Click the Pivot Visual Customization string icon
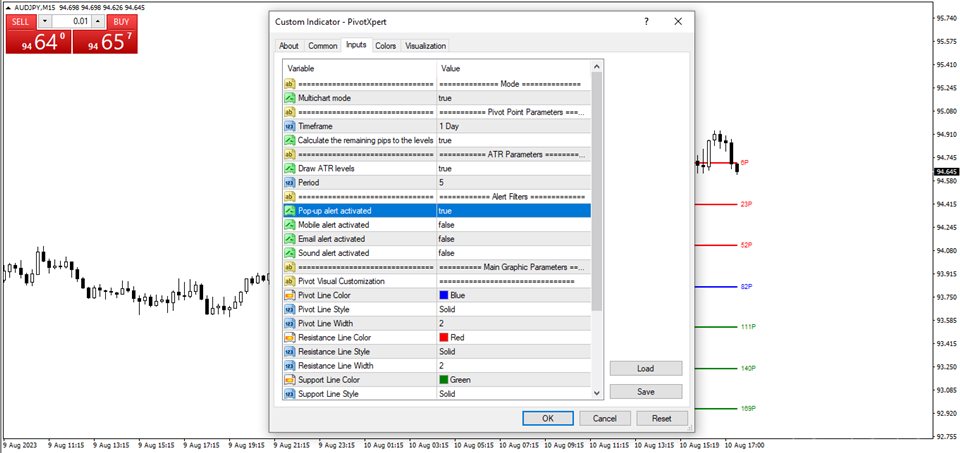Screen dimensions: 960x453 pyautogui.click(x=290, y=281)
